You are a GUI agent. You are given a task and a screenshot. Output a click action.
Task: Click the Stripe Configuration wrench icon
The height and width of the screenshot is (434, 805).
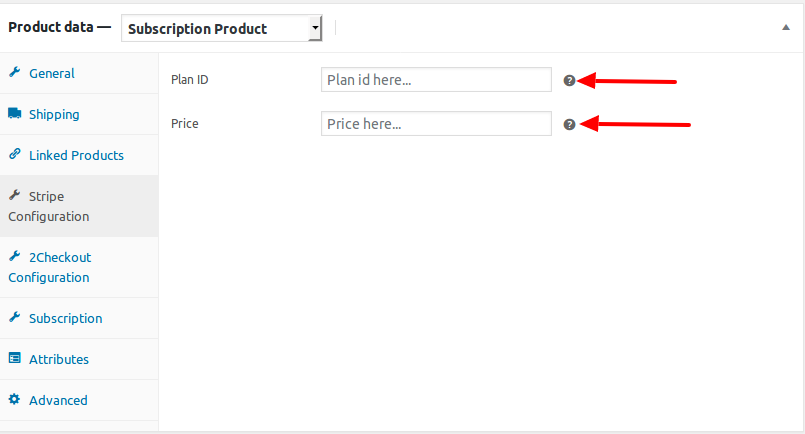click(15, 195)
